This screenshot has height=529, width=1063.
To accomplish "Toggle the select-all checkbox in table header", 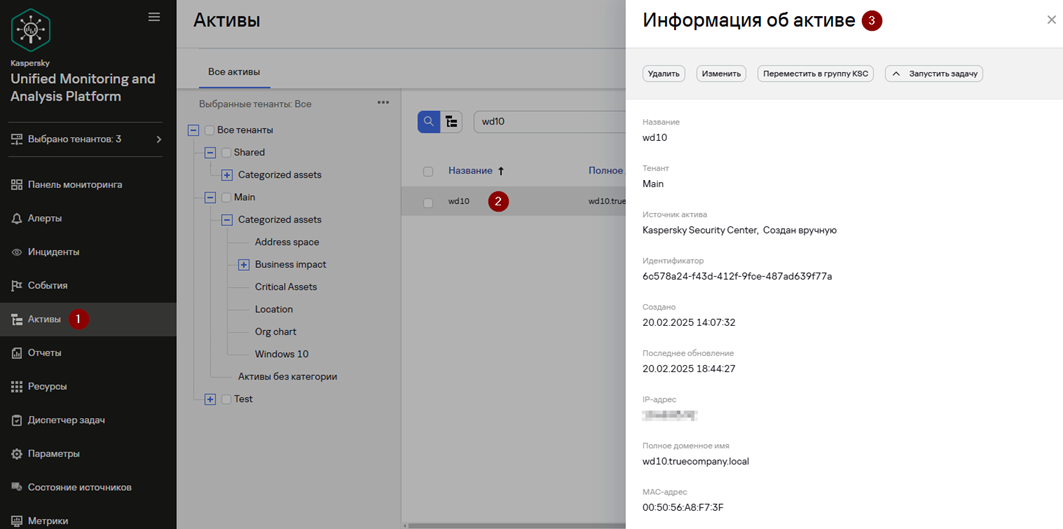I will click(x=428, y=172).
